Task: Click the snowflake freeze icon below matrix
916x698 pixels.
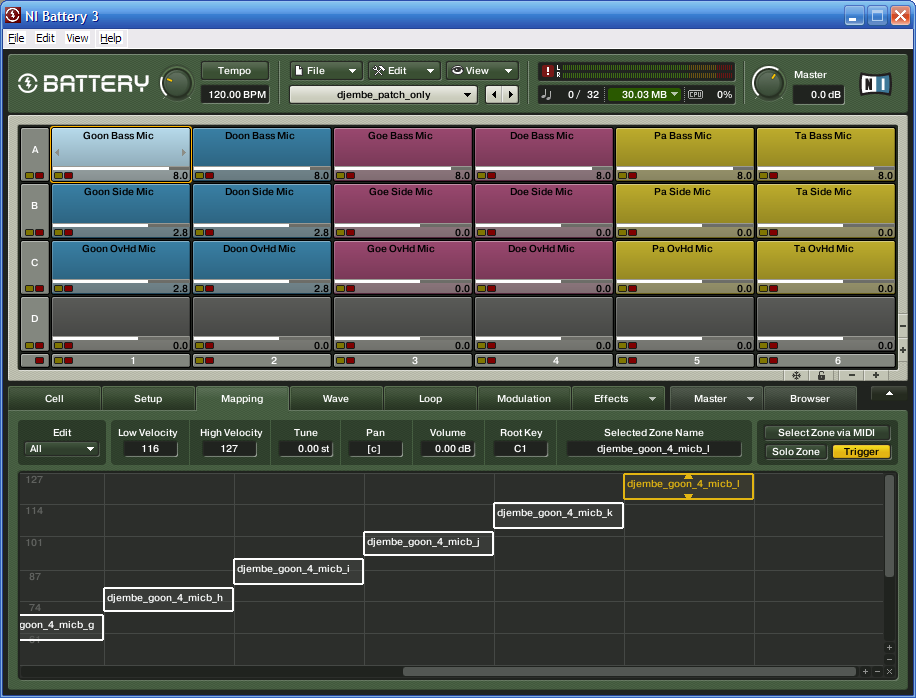Action: pyautogui.click(x=796, y=376)
